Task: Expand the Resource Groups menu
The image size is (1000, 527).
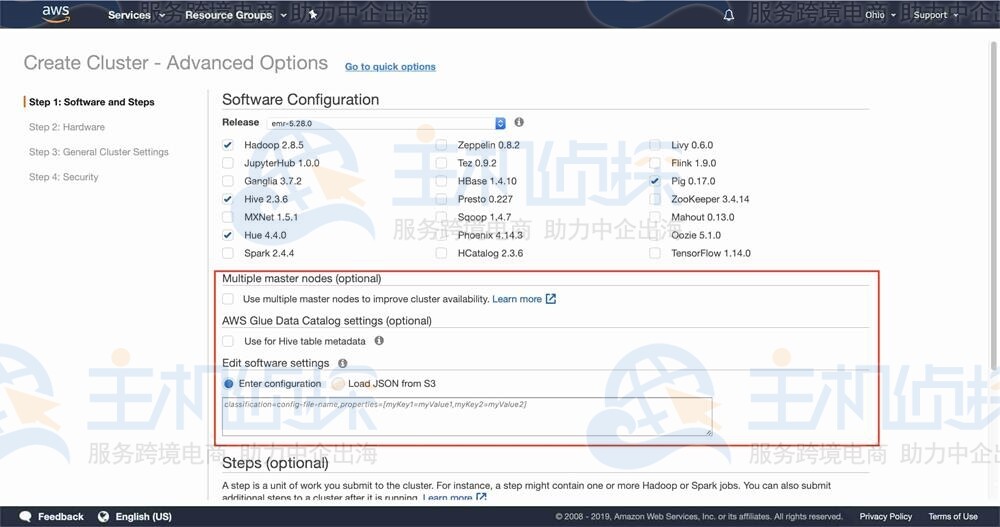Action: (235, 15)
